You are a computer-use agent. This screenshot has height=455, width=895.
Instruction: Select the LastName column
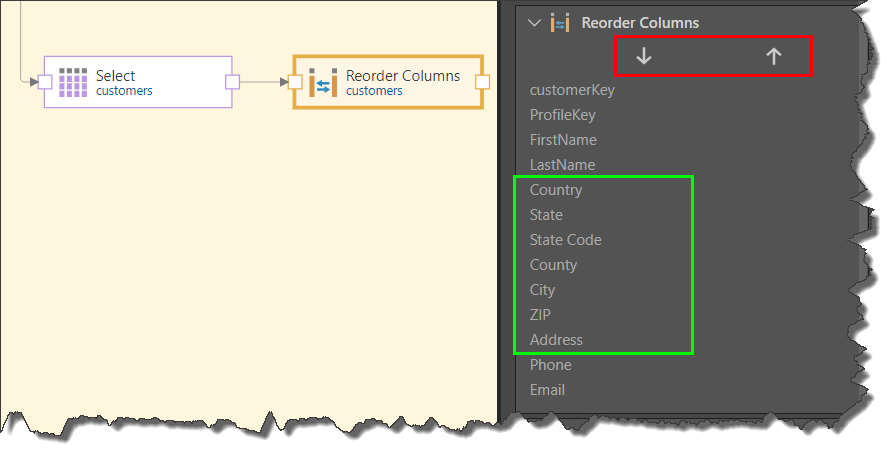[562, 165]
